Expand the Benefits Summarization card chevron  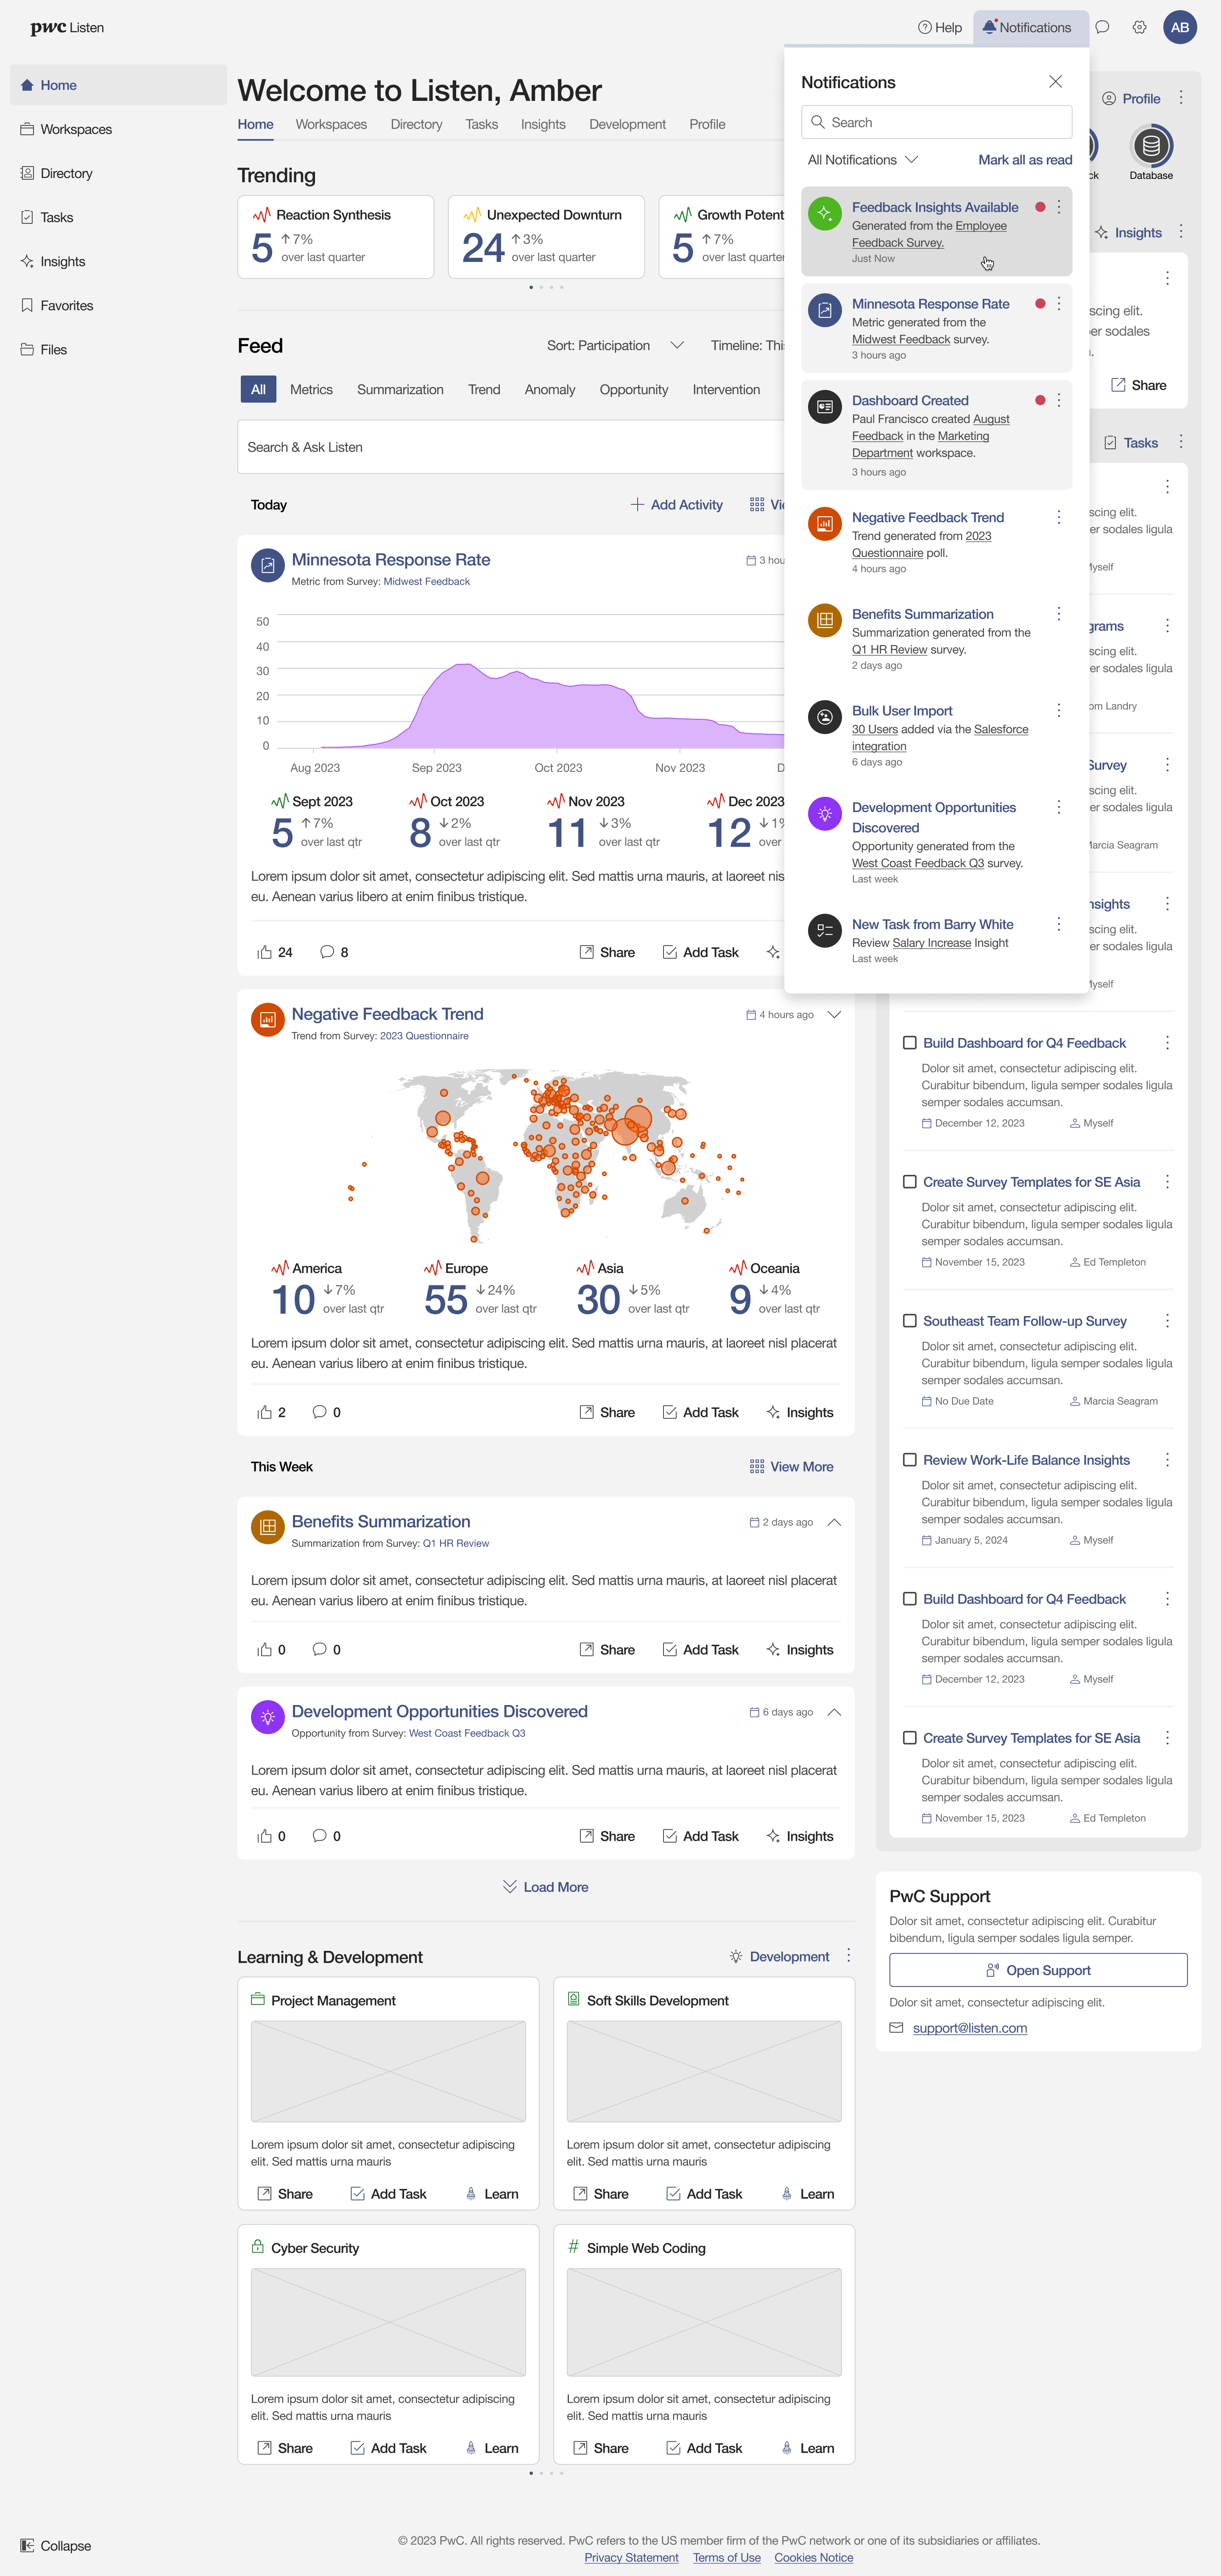834,1522
